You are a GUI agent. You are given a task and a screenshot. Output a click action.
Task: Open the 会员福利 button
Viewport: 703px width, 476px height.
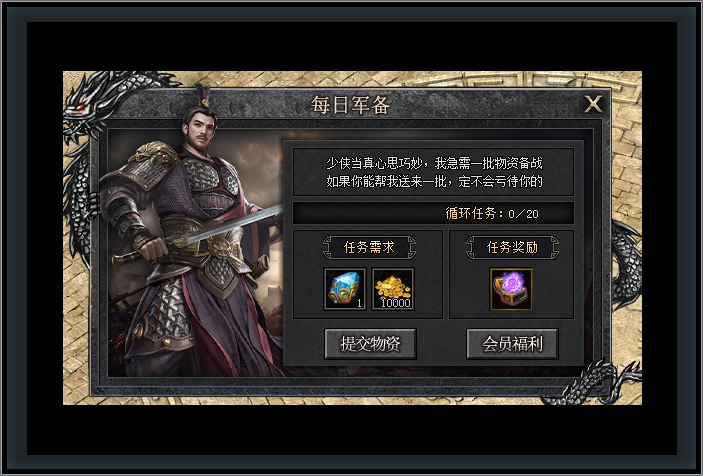tap(512, 344)
